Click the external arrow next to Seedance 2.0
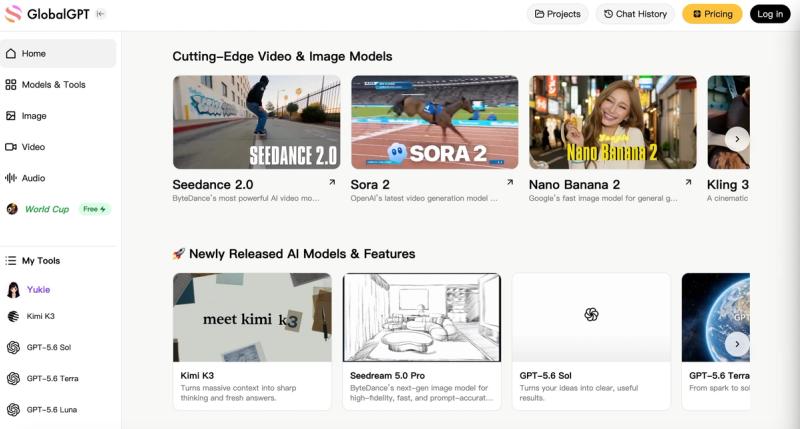This screenshot has width=800, height=429. pyautogui.click(x=332, y=182)
